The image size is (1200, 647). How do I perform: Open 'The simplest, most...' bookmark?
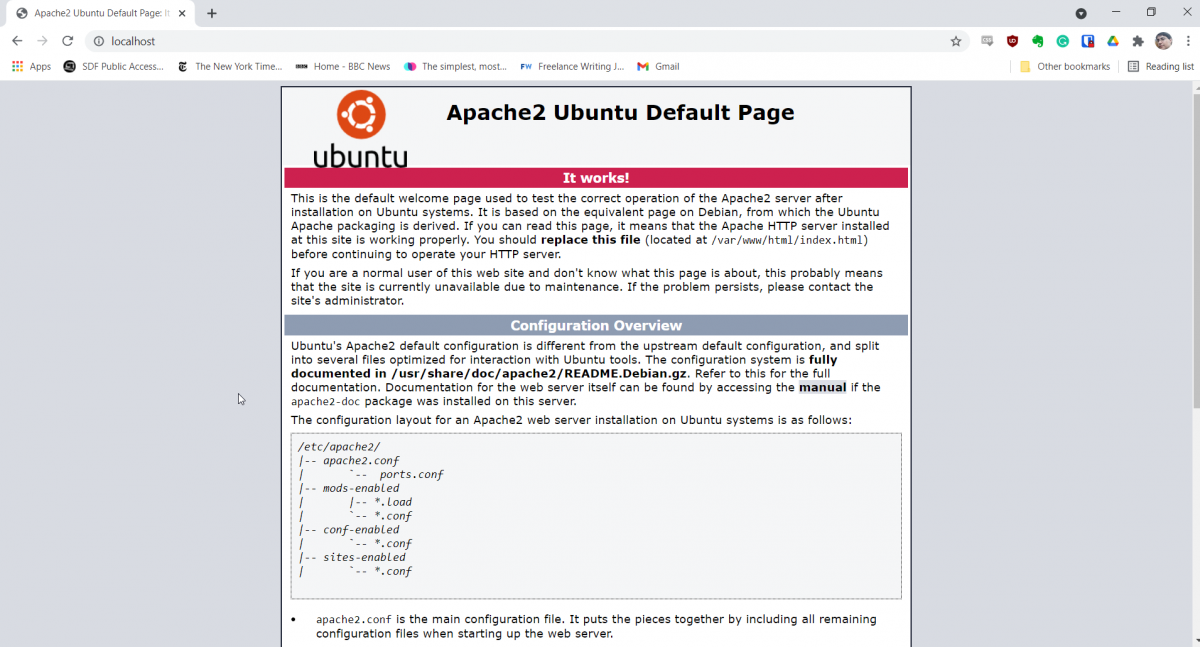(456, 66)
